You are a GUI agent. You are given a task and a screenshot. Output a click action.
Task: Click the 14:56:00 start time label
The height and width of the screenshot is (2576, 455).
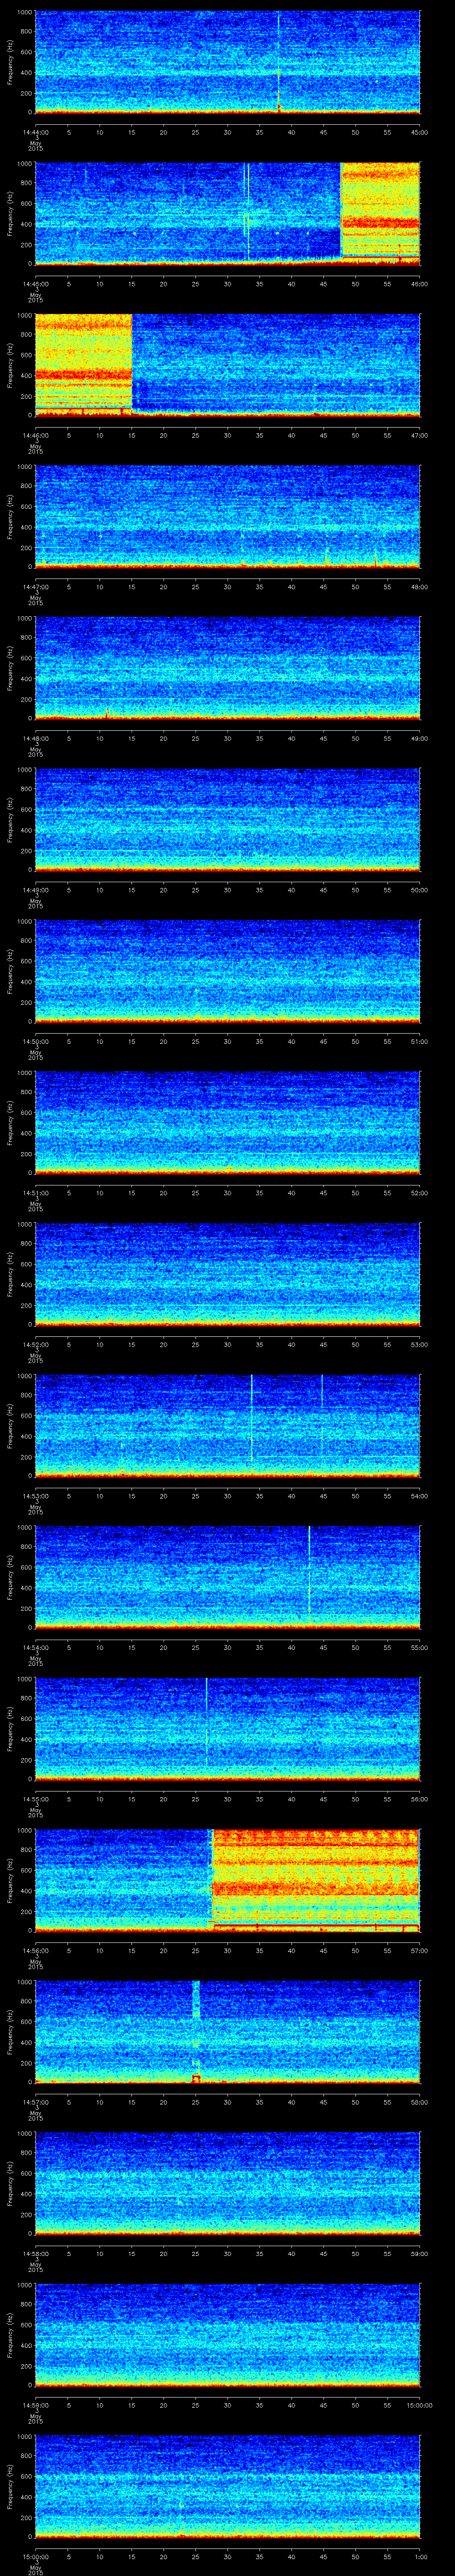tap(35, 1951)
